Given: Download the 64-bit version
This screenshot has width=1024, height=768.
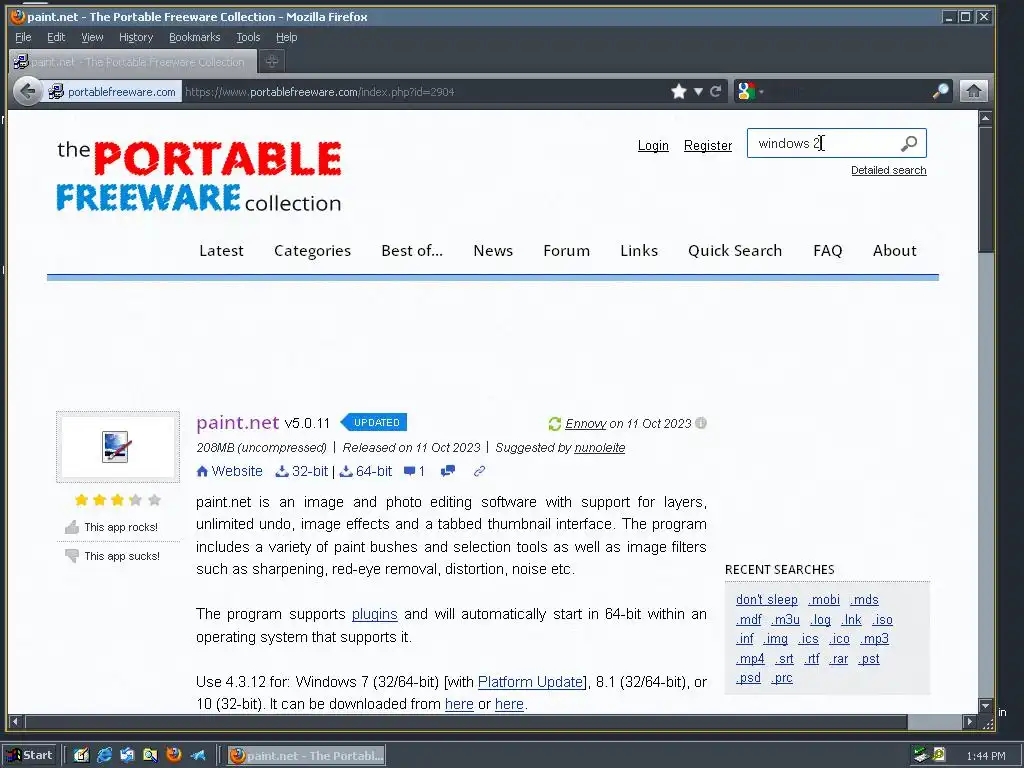Looking at the screenshot, I should click(x=366, y=472).
